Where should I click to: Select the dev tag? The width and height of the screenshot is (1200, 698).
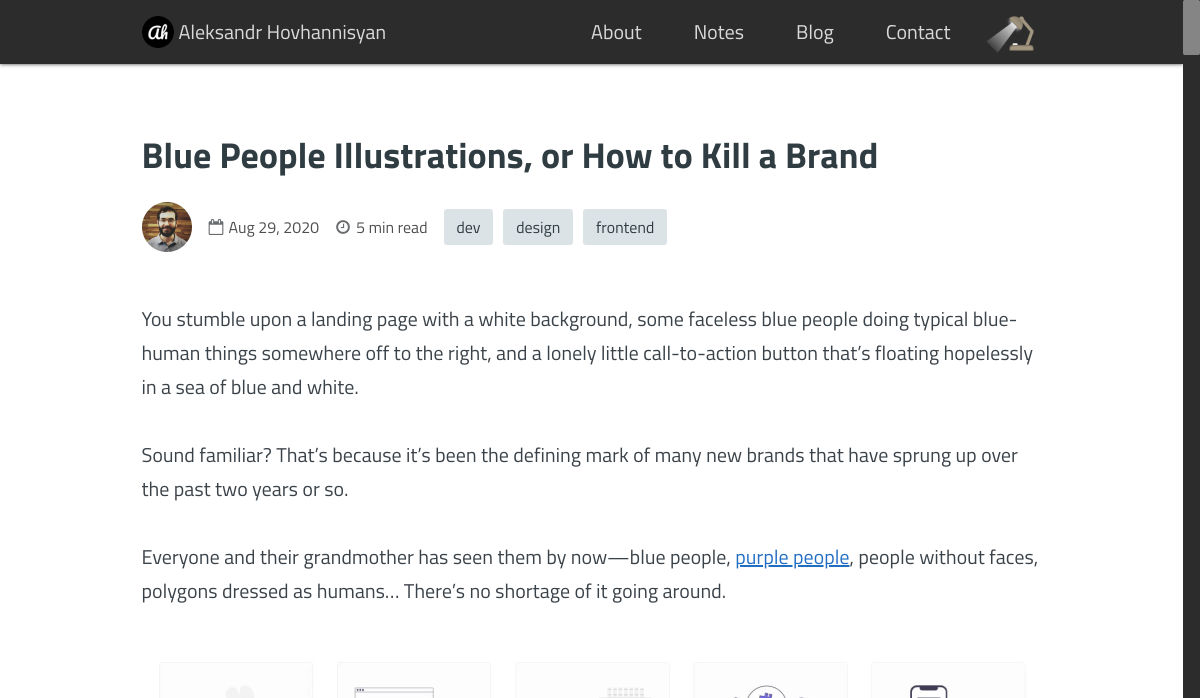[468, 227]
